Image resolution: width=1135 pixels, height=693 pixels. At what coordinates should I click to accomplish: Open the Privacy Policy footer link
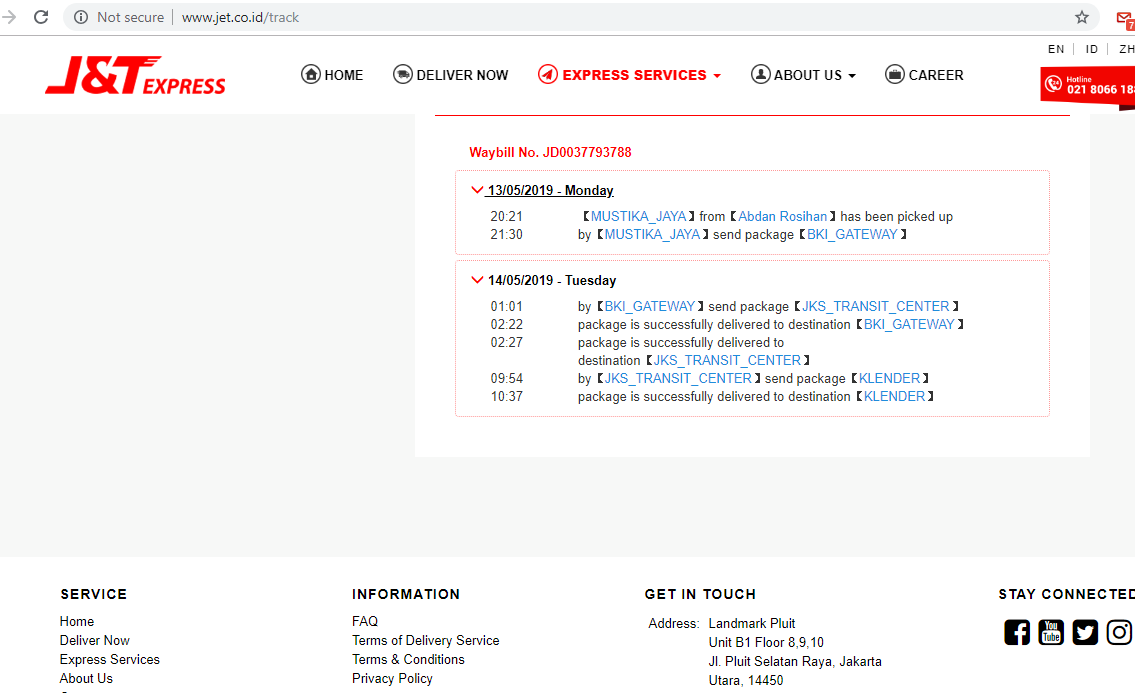click(x=392, y=678)
